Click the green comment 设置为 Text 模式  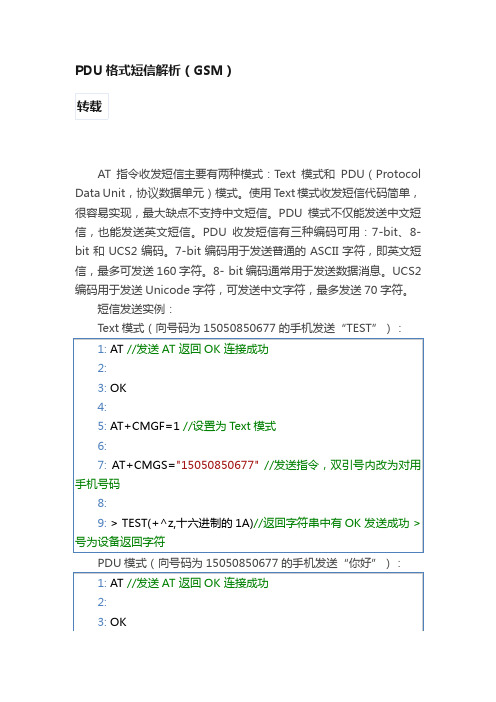coord(230,426)
